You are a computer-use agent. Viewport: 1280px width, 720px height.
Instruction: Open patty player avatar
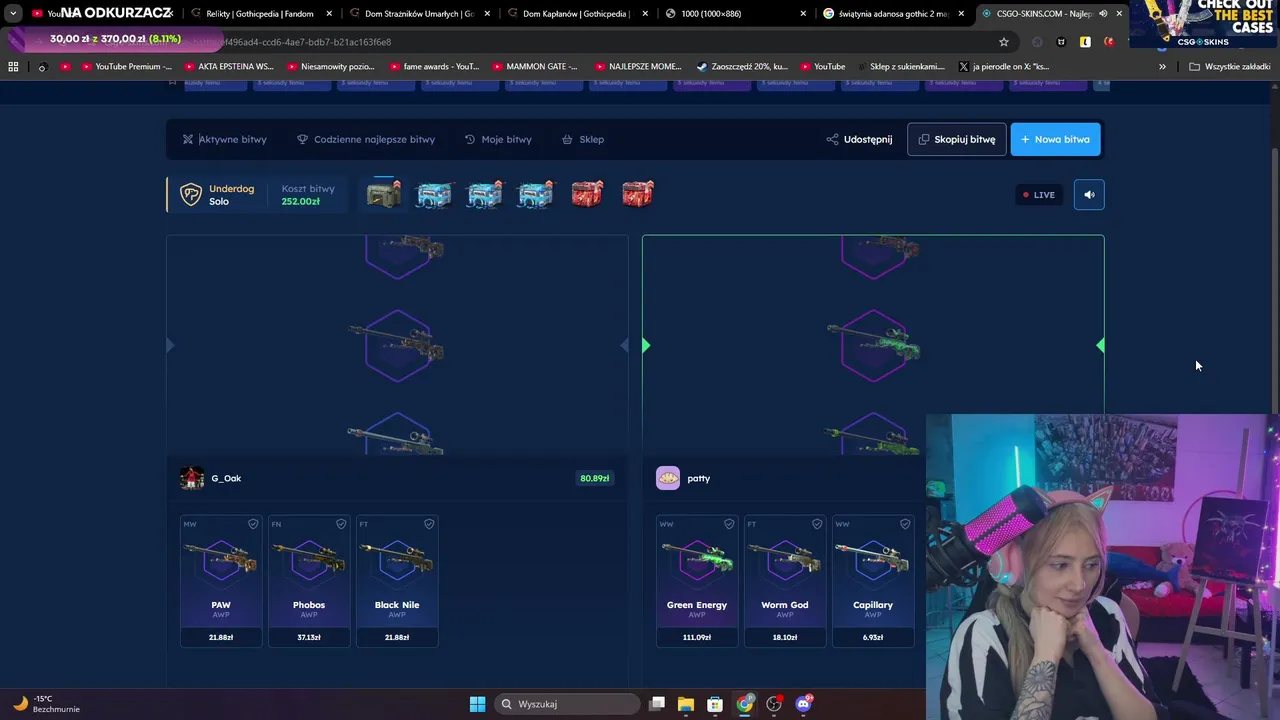pos(668,478)
